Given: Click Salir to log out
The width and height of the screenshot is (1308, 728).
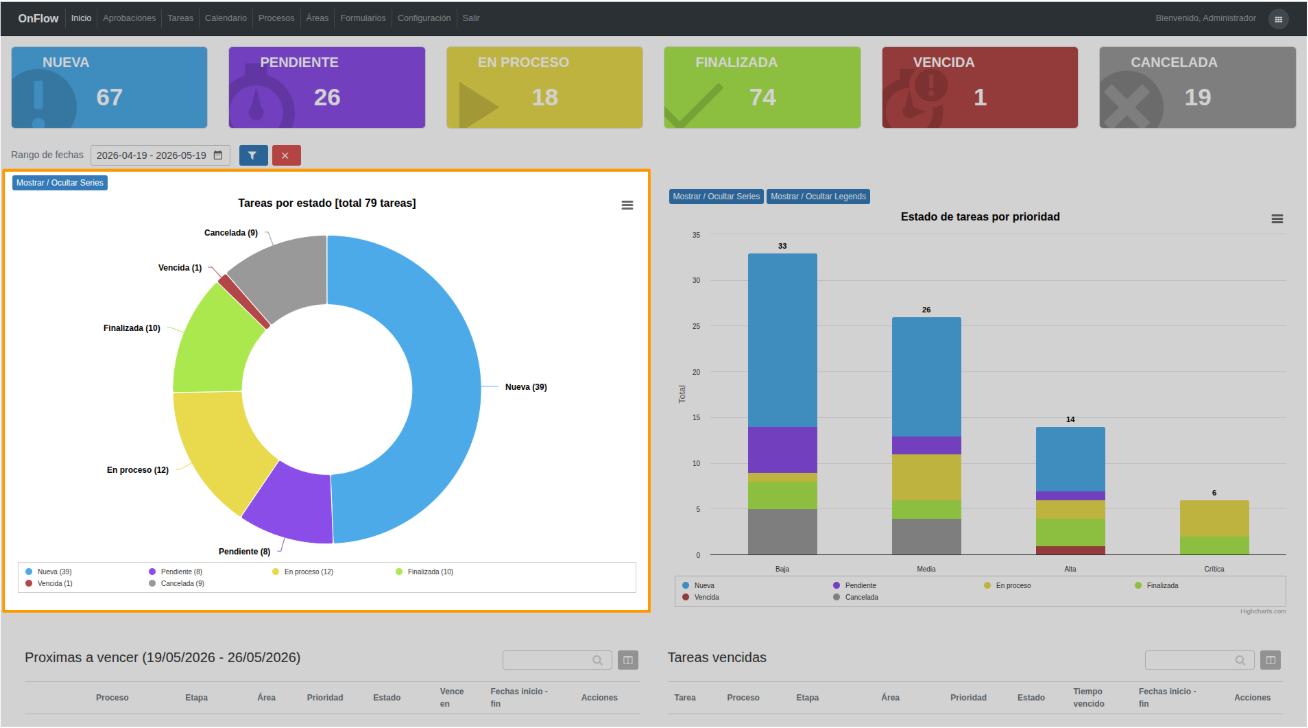Looking at the screenshot, I should [x=471, y=18].
